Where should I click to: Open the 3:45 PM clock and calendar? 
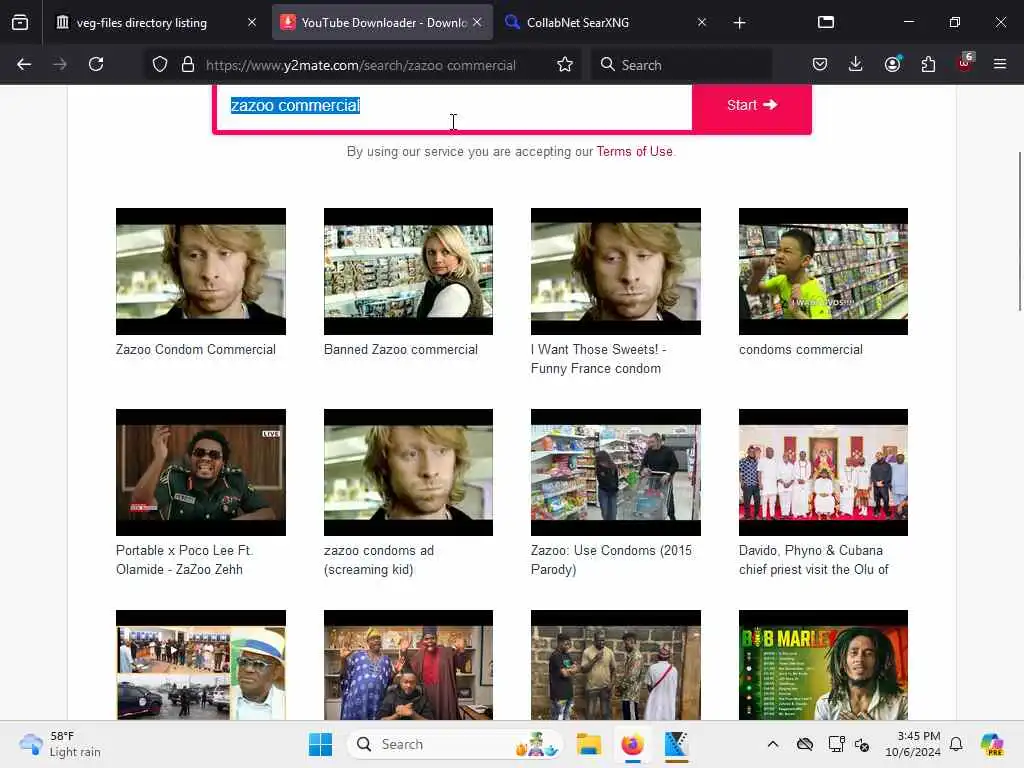pyautogui.click(x=913, y=744)
